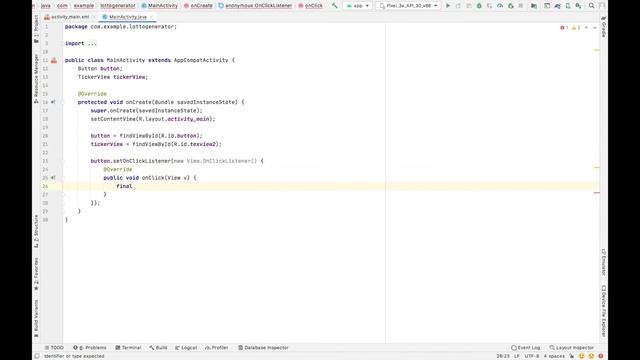Collapse the onCreate method fold marker

click(63, 102)
